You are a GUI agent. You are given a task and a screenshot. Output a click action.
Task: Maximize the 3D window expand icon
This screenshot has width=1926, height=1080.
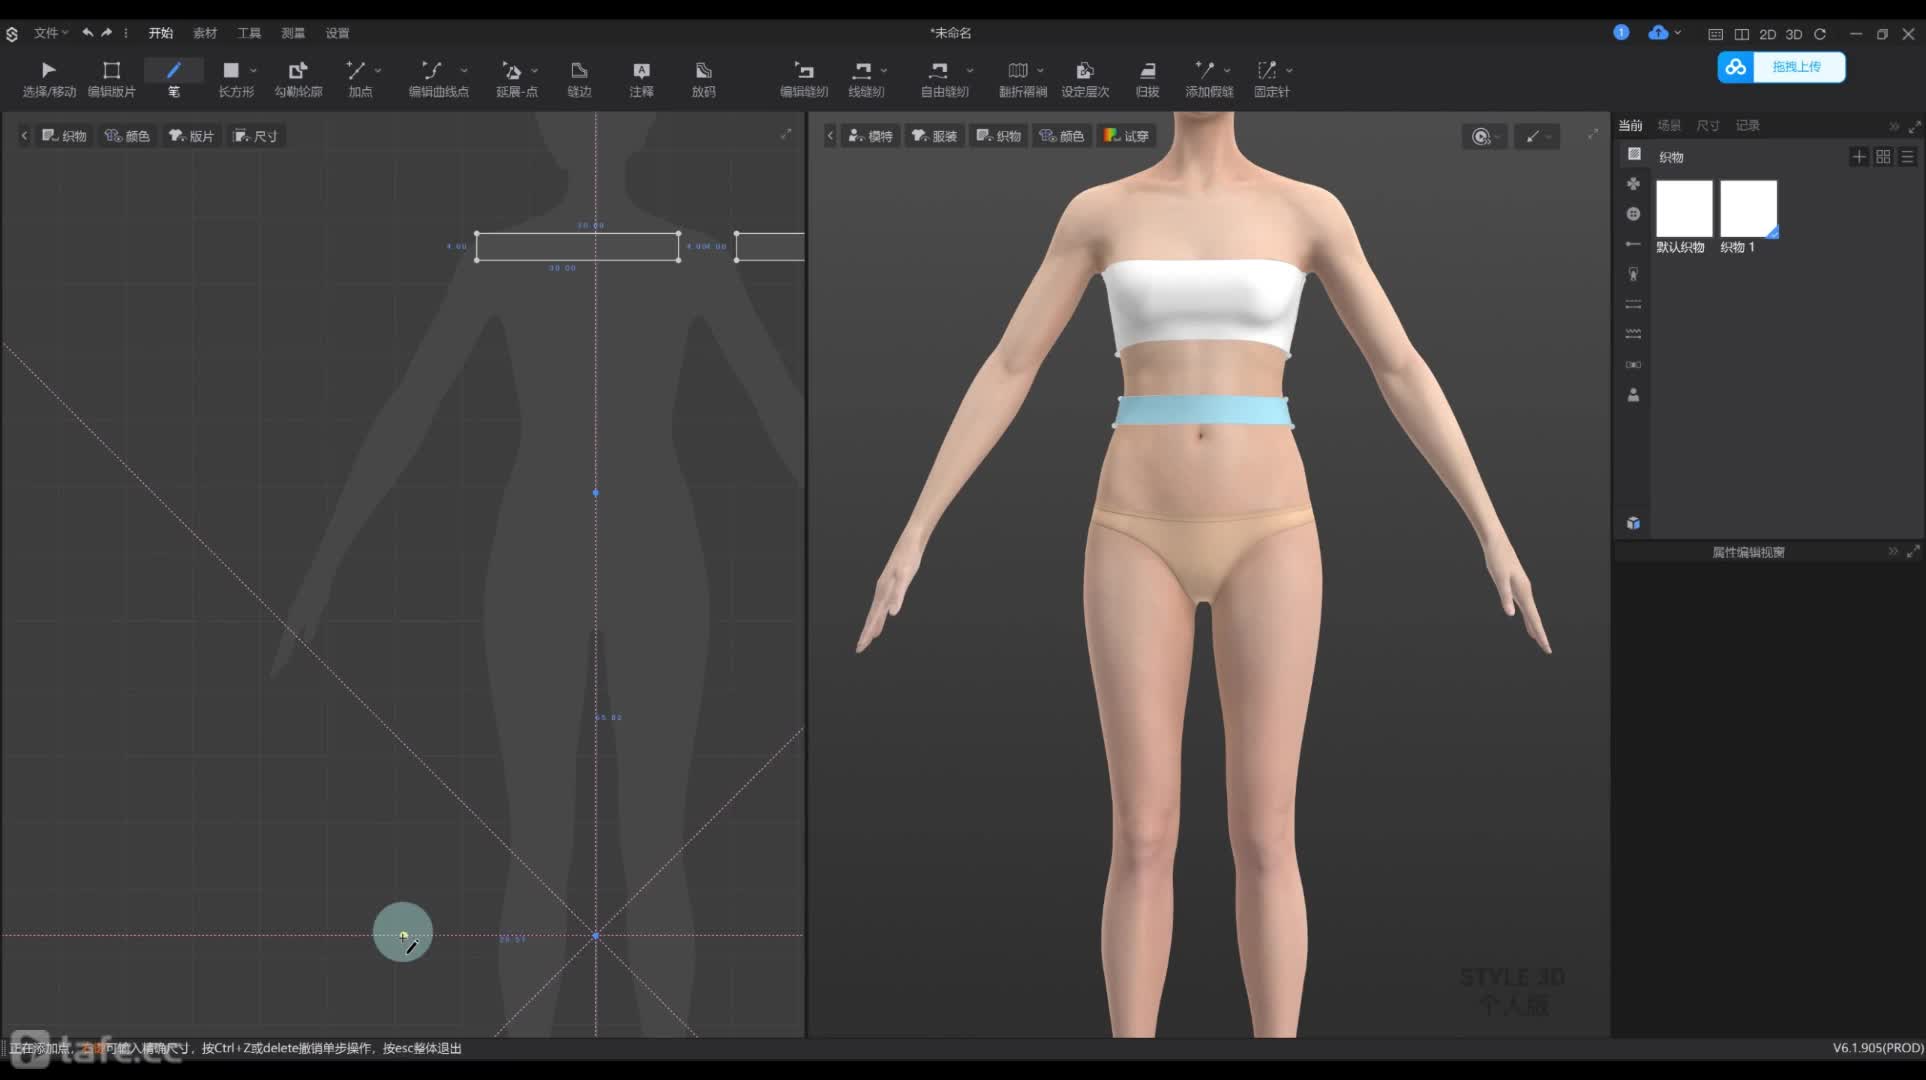(1593, 134)
